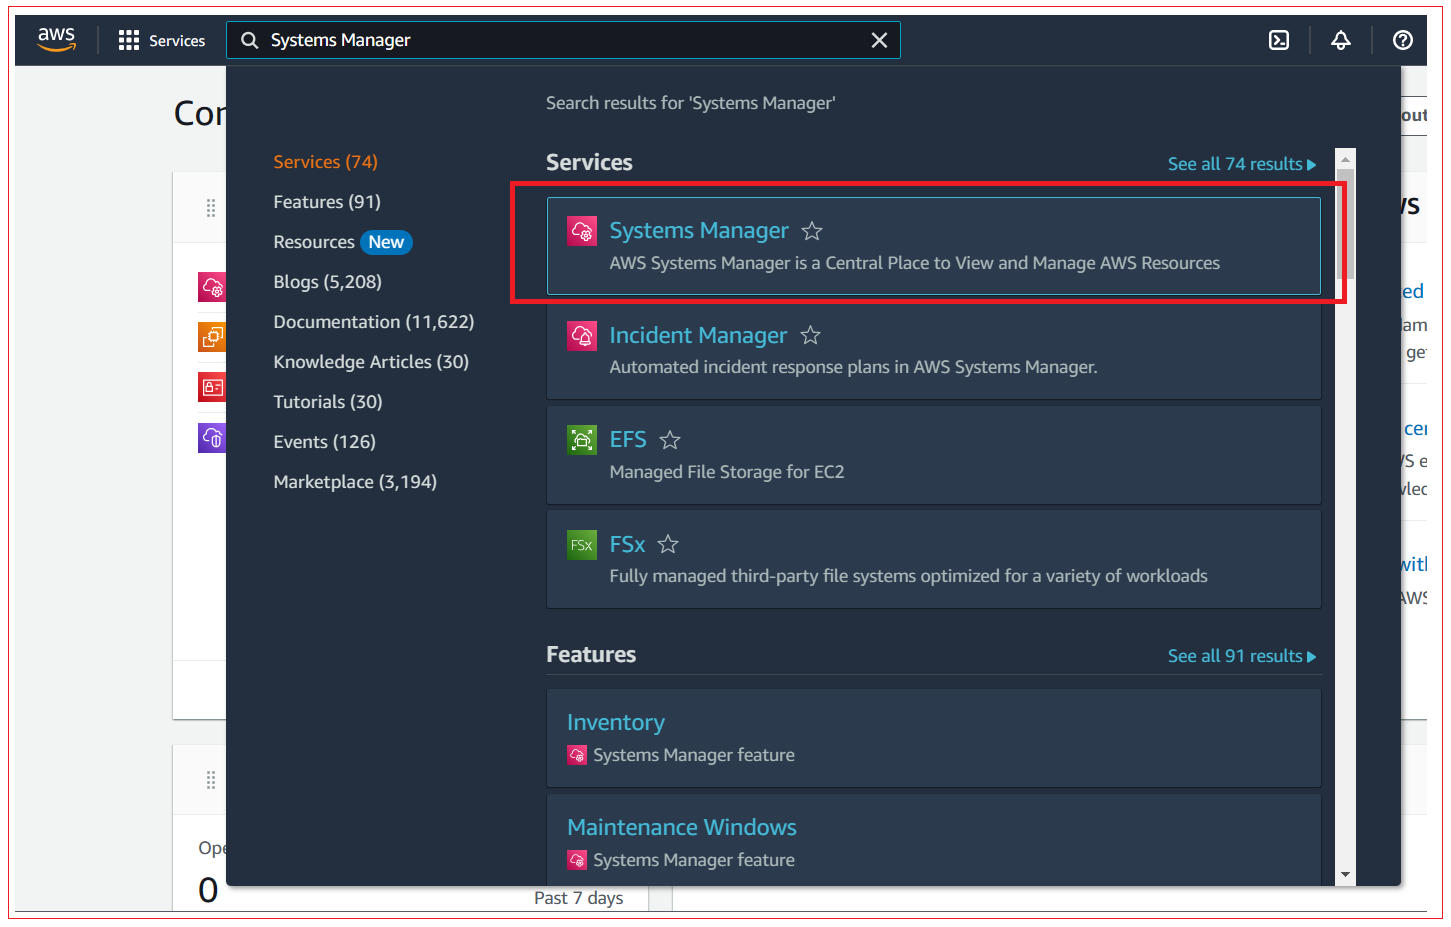Open the EFS service link
This screenshot has width=1451, height=927.
pyautogui.click(x=628, y=440)
